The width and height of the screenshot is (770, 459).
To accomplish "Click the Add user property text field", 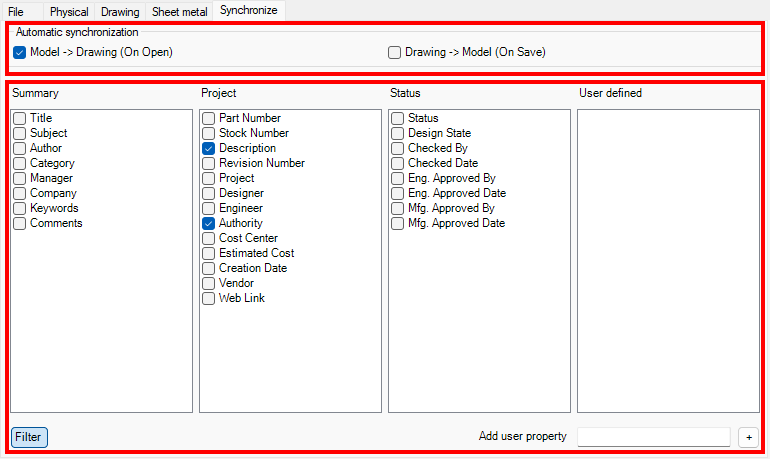I will point(654,436).
